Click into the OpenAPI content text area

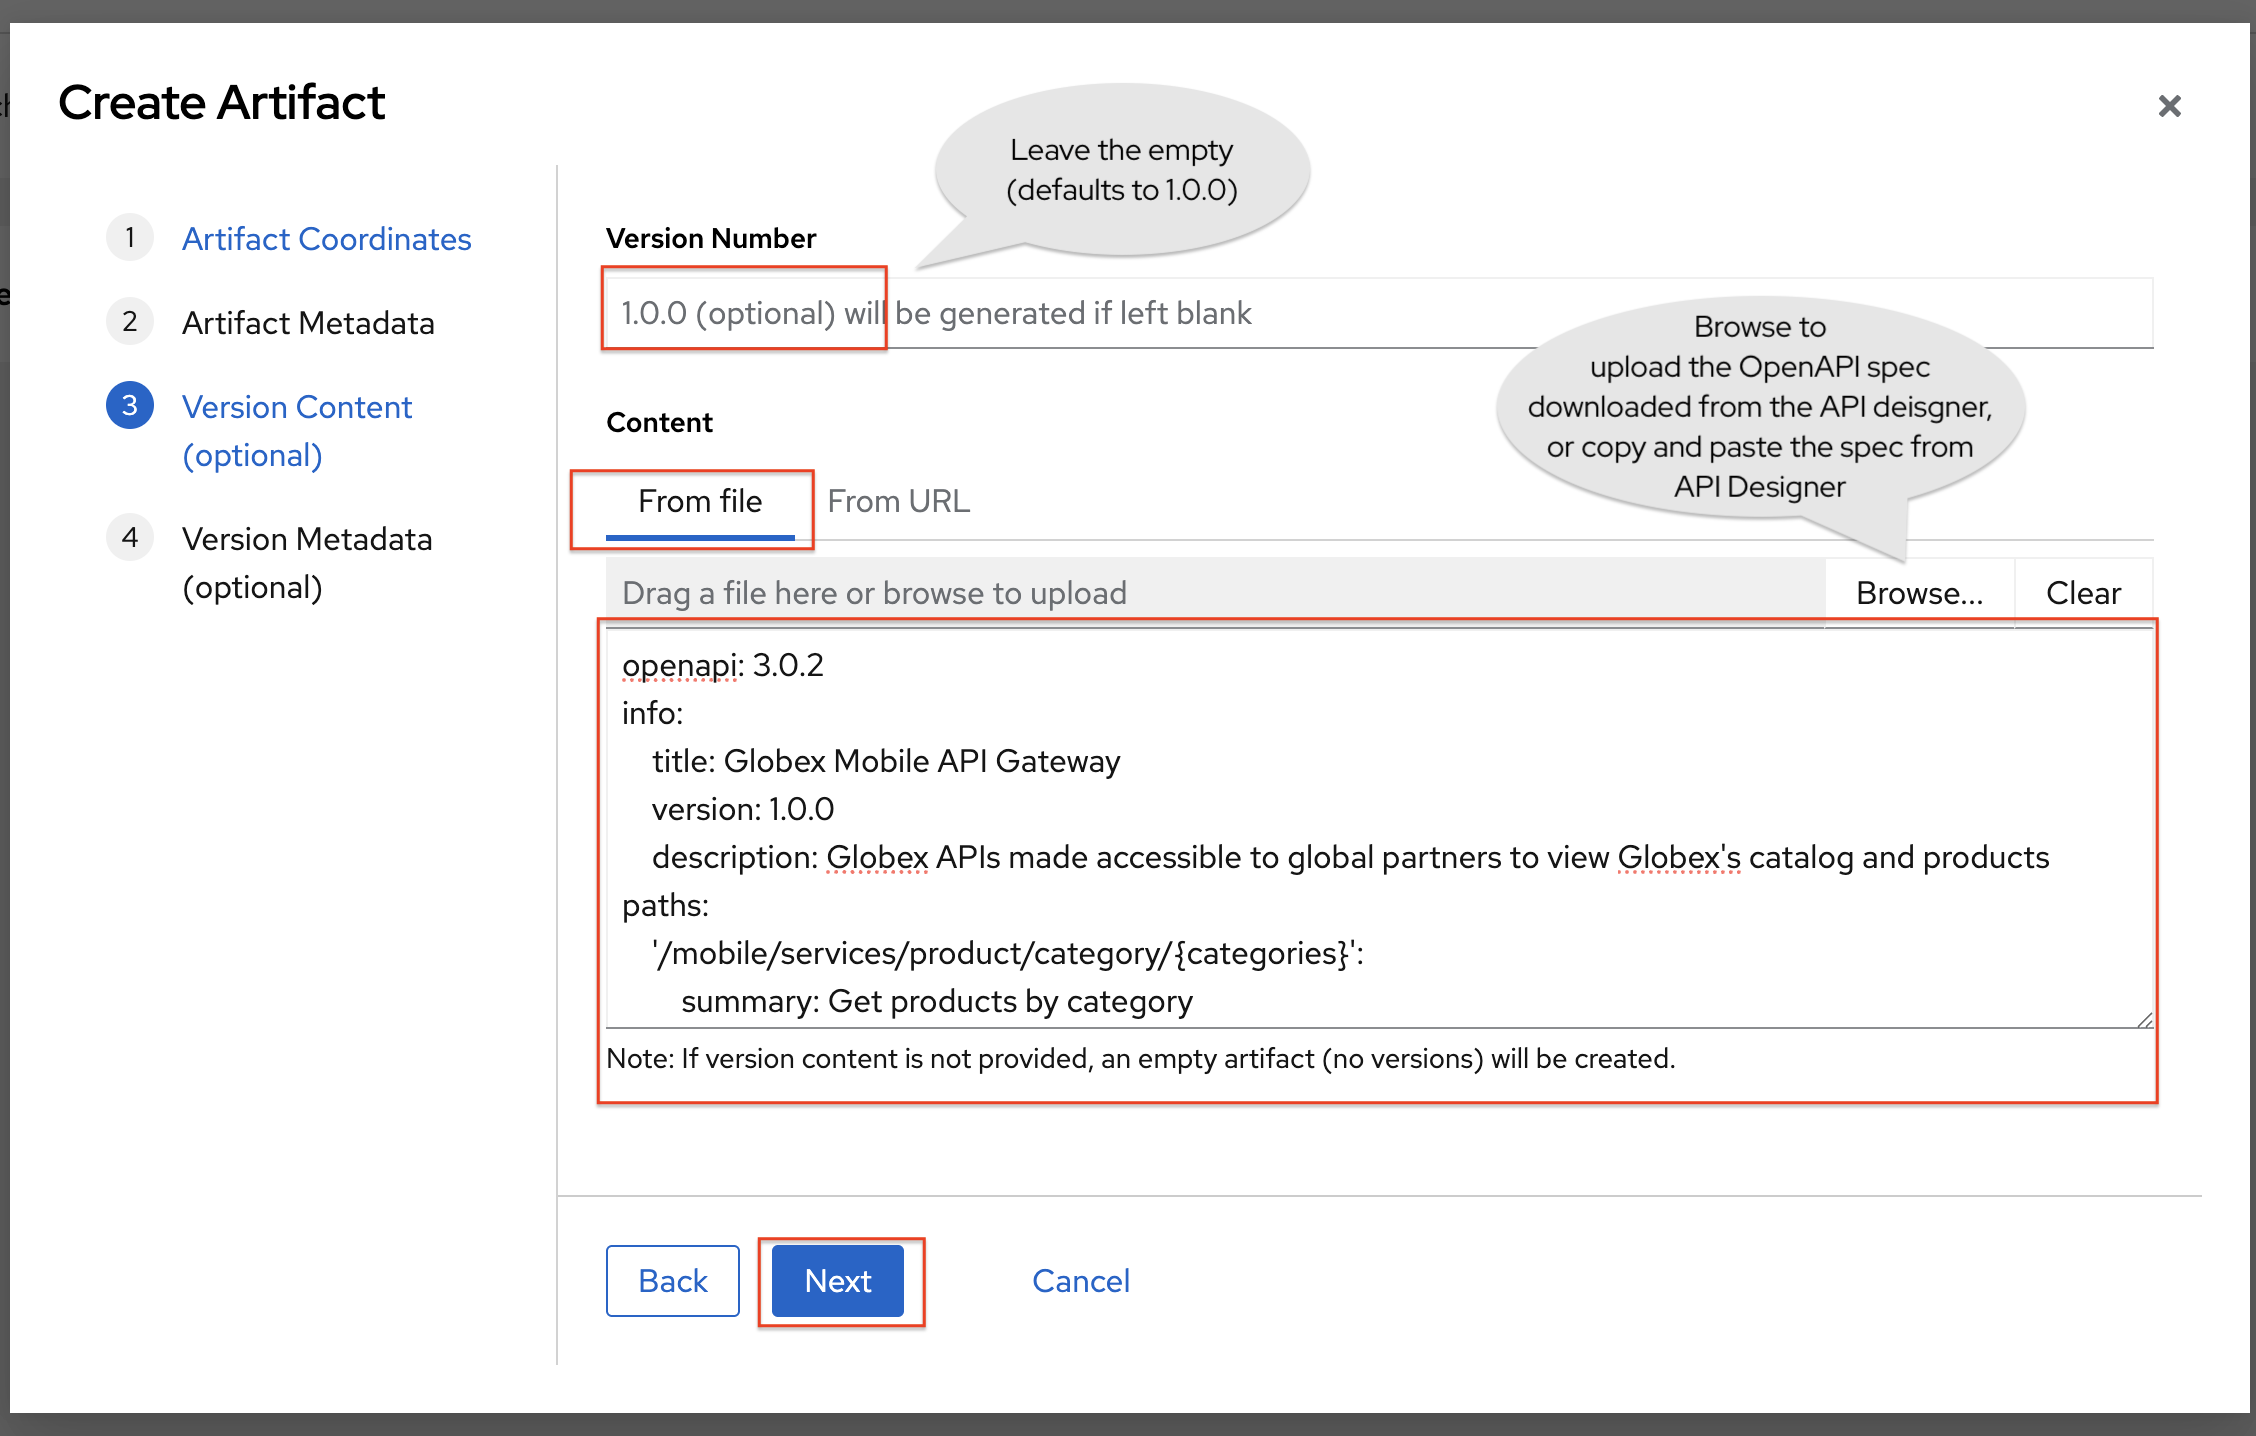tap(1379, 828)
